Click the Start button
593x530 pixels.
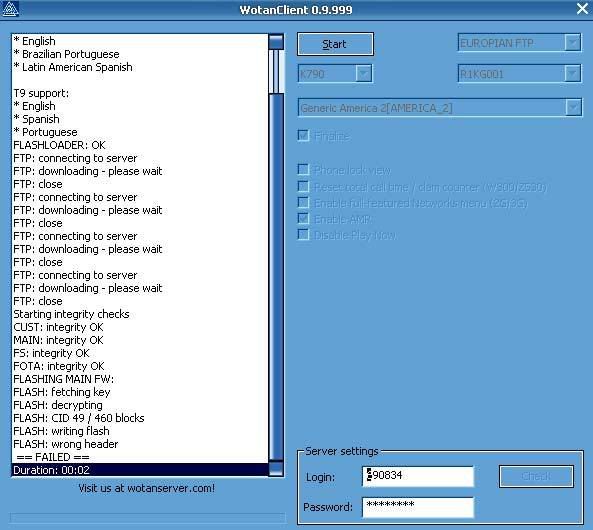pyautogui.click(x=335, y=44)
